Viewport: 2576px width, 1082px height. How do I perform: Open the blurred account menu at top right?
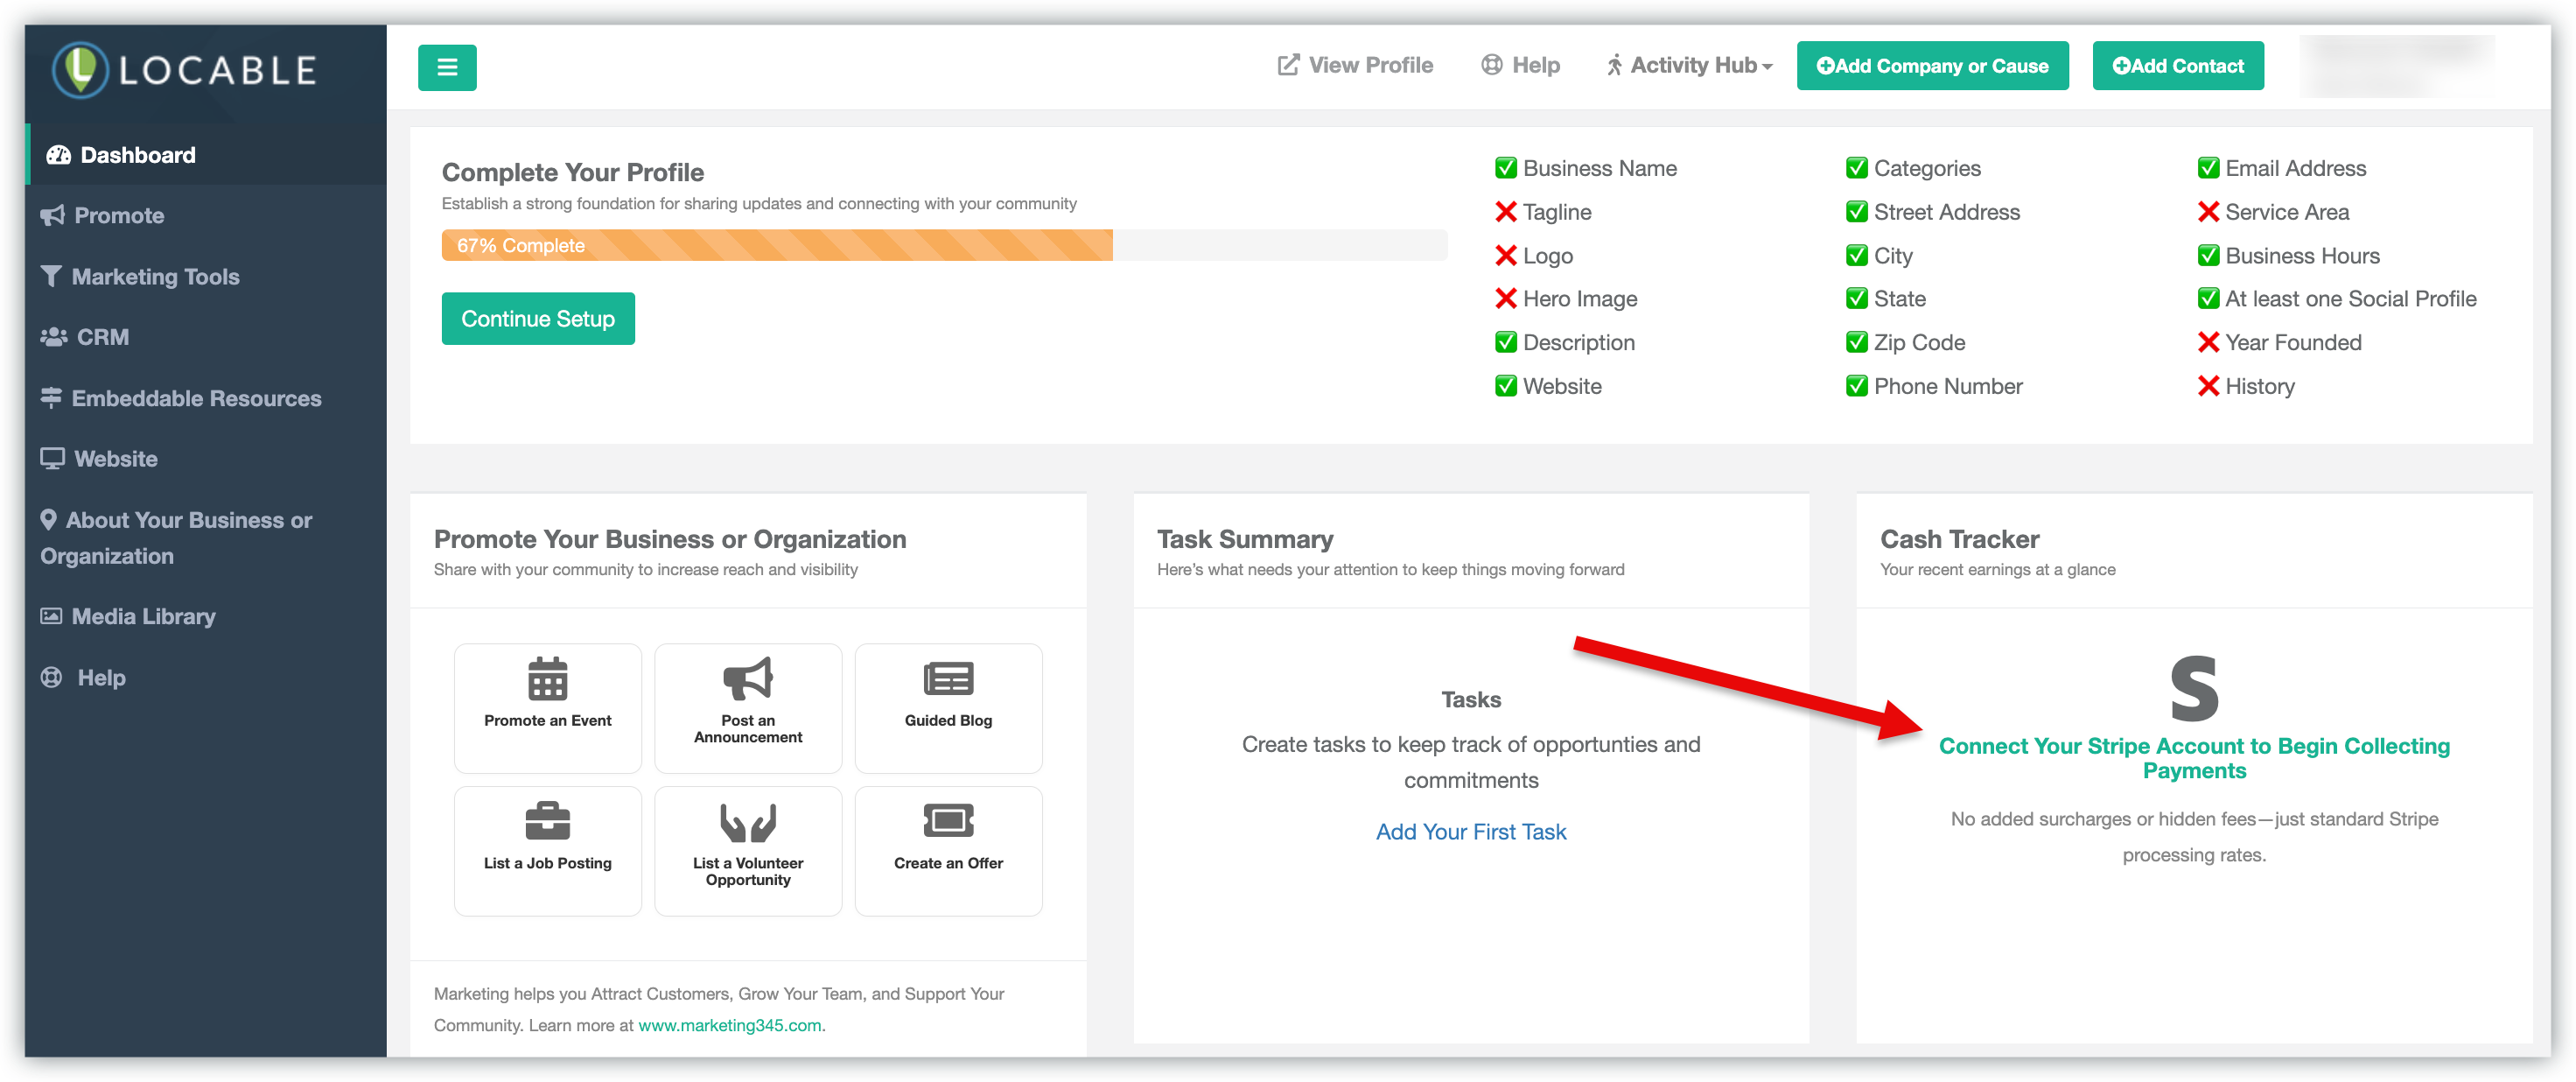click(x=2396, y=66)
